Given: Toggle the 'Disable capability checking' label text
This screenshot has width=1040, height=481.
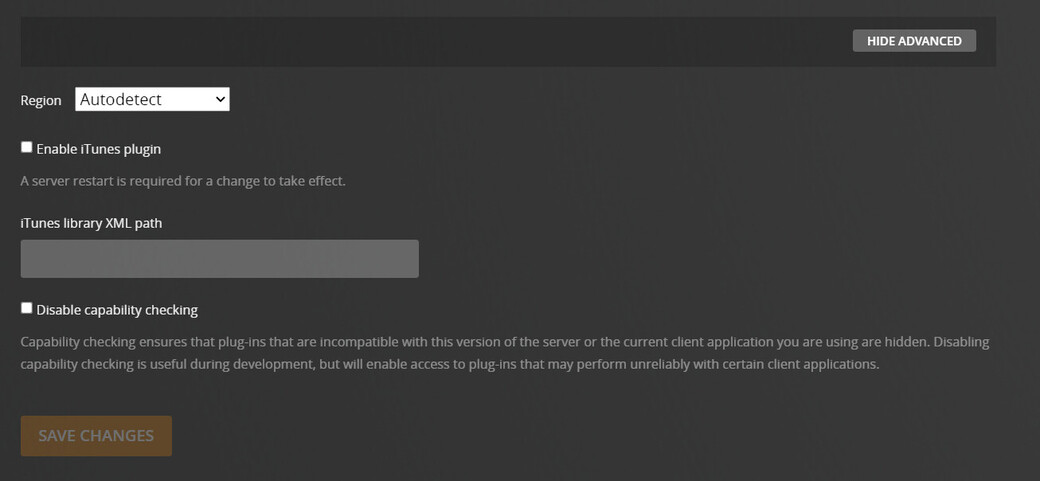Looking at the screenshot, I should [117, 310].
